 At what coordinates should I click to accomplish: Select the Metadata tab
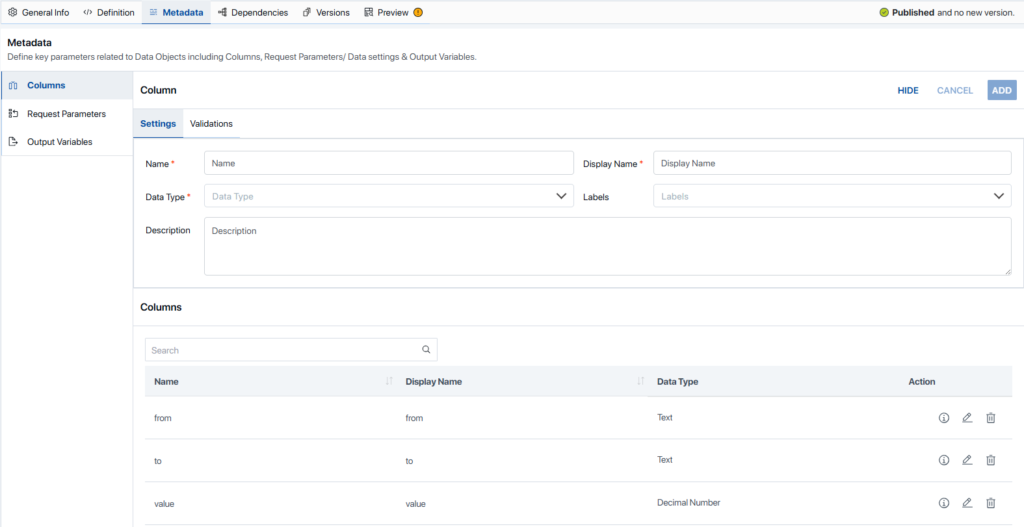(176, 12)
